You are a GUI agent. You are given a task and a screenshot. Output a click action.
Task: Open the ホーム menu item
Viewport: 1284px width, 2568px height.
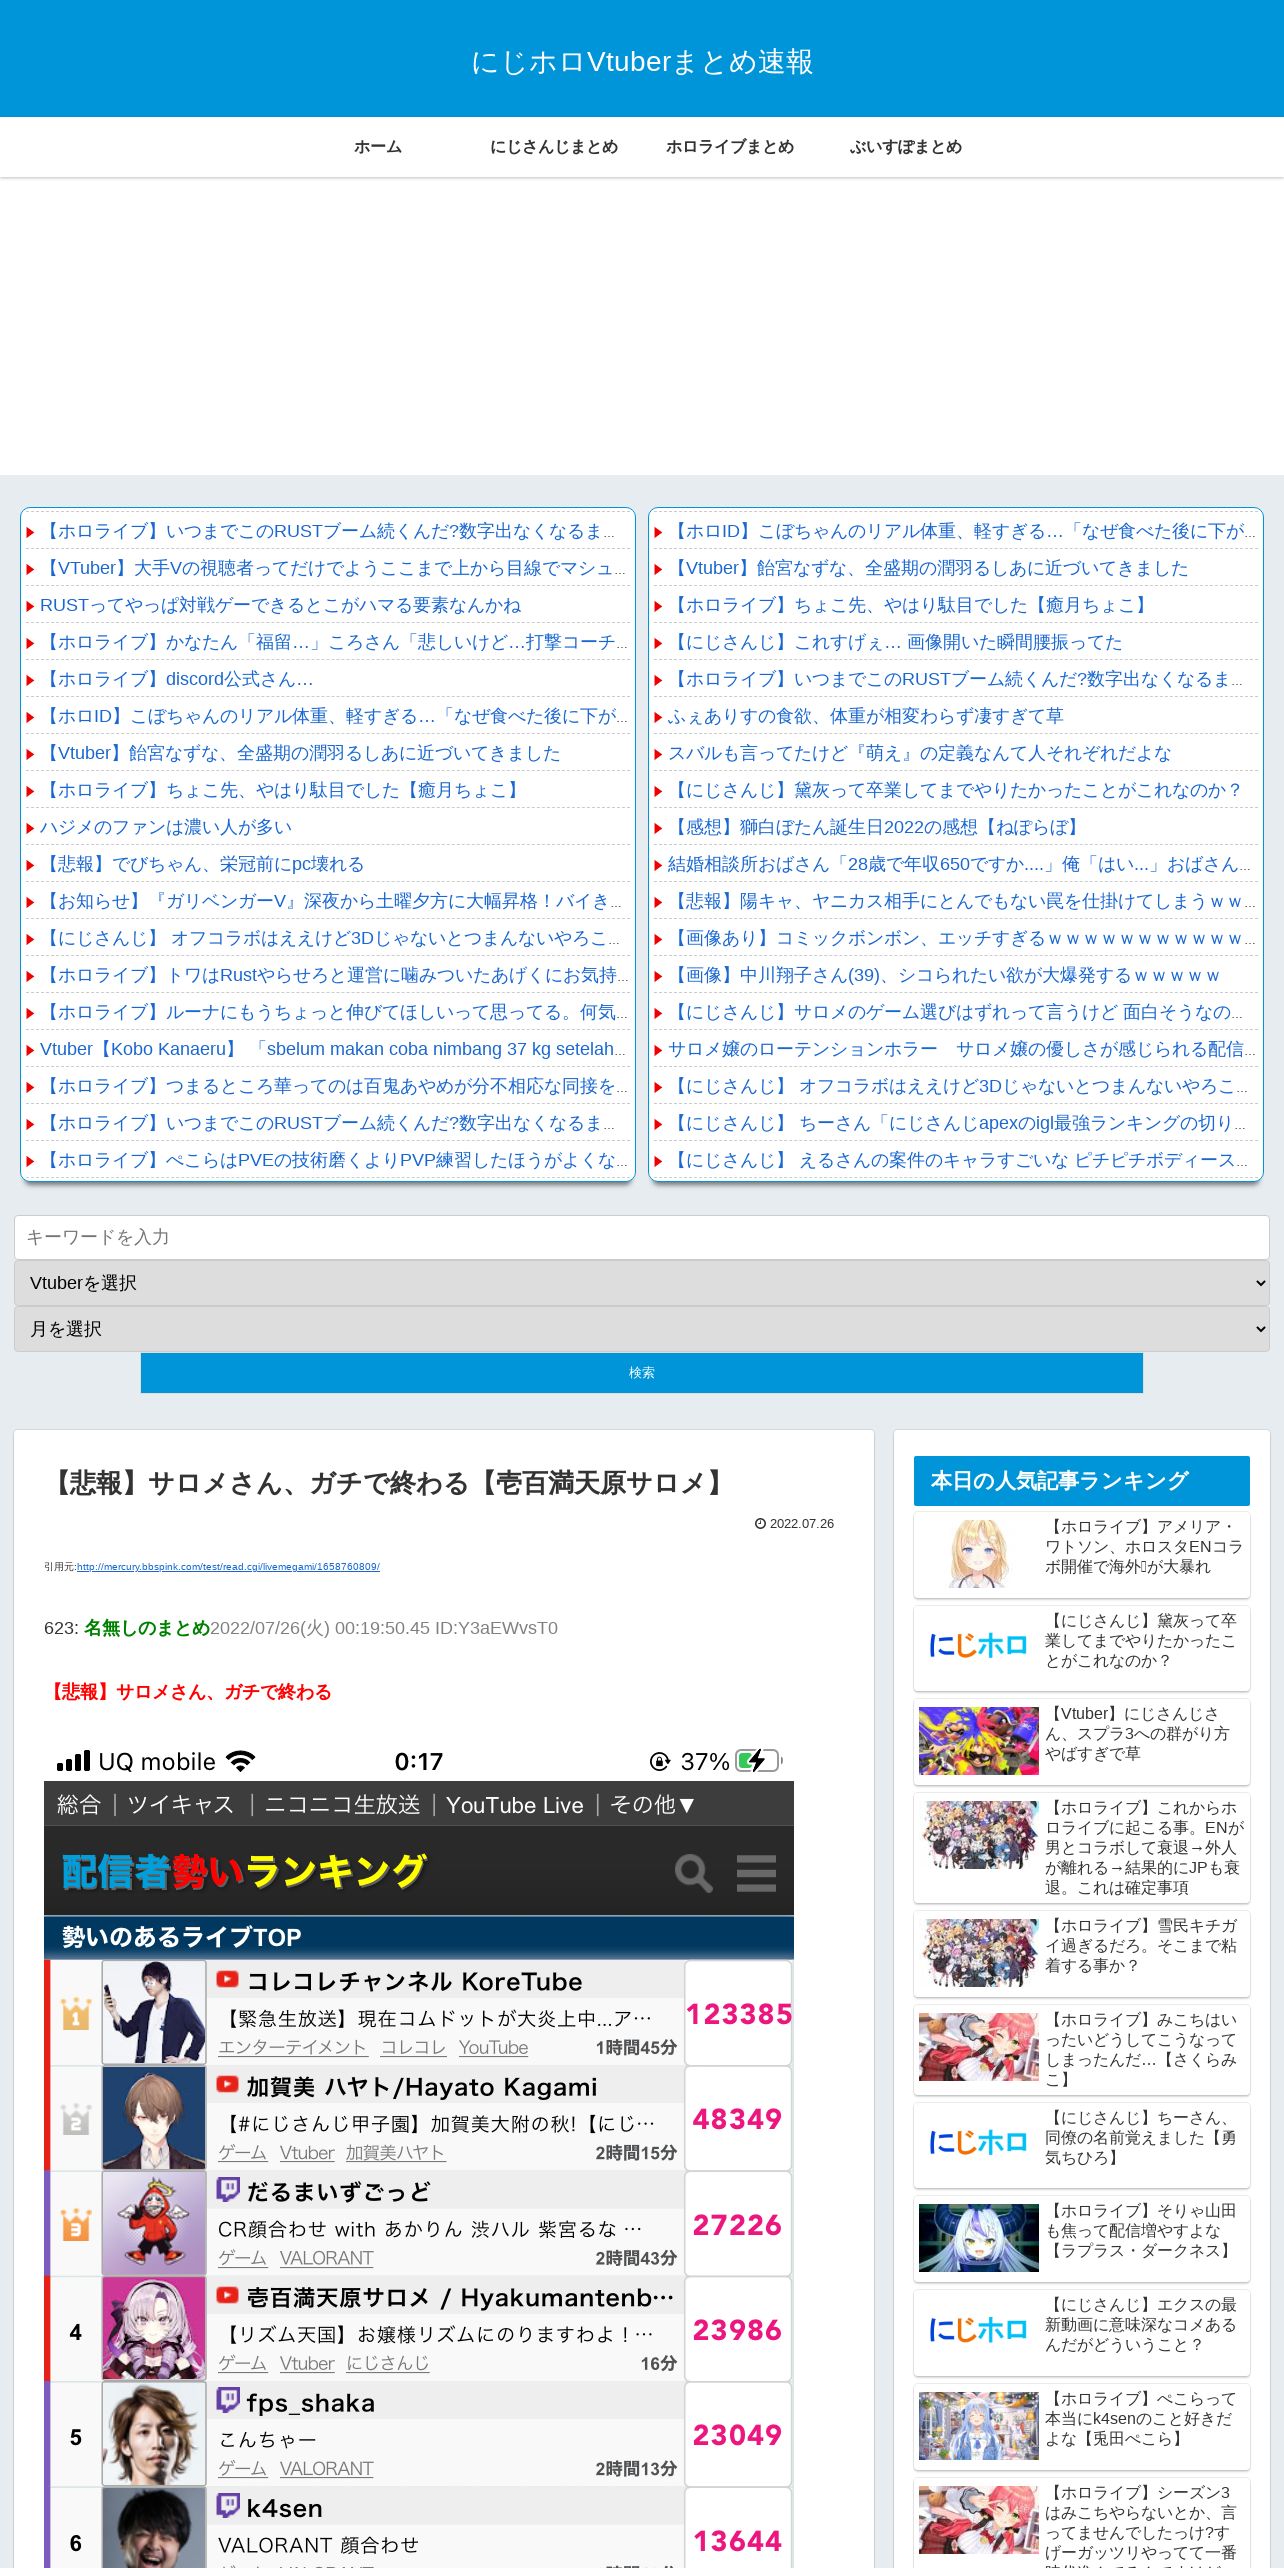[x=378, y=147]
